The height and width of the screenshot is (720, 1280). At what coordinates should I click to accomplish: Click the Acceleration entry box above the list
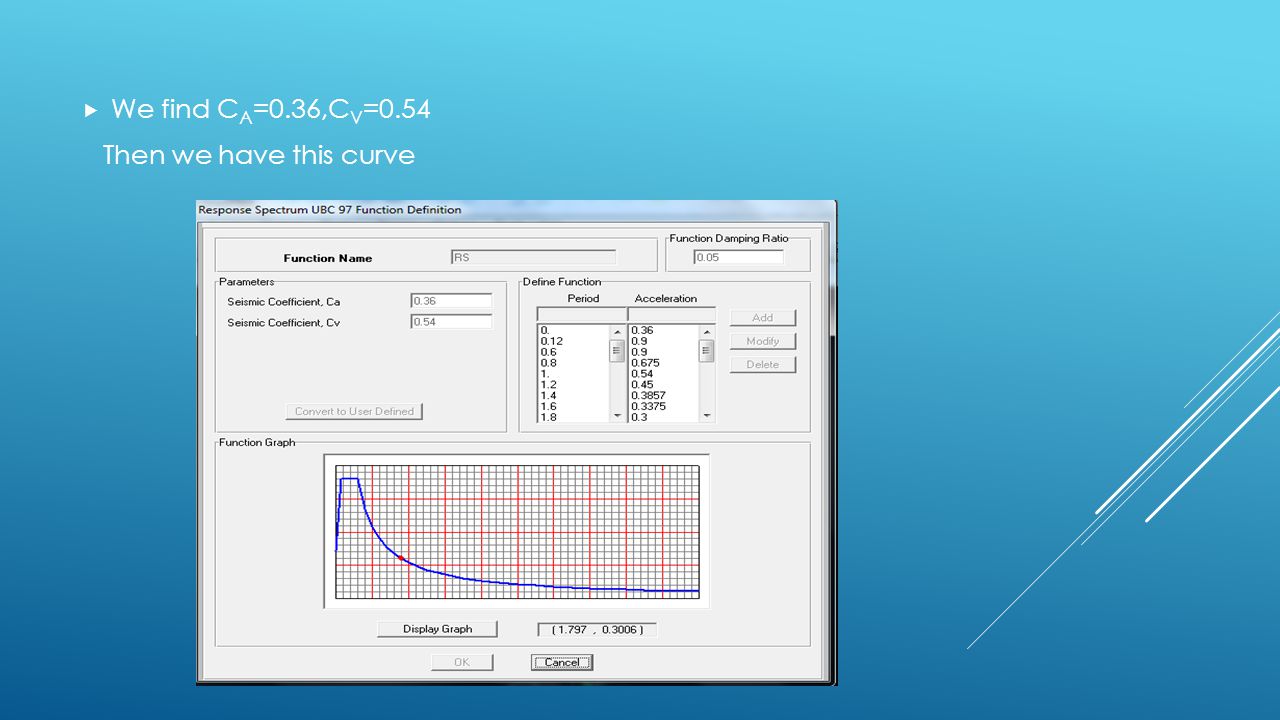pos(672,314)
